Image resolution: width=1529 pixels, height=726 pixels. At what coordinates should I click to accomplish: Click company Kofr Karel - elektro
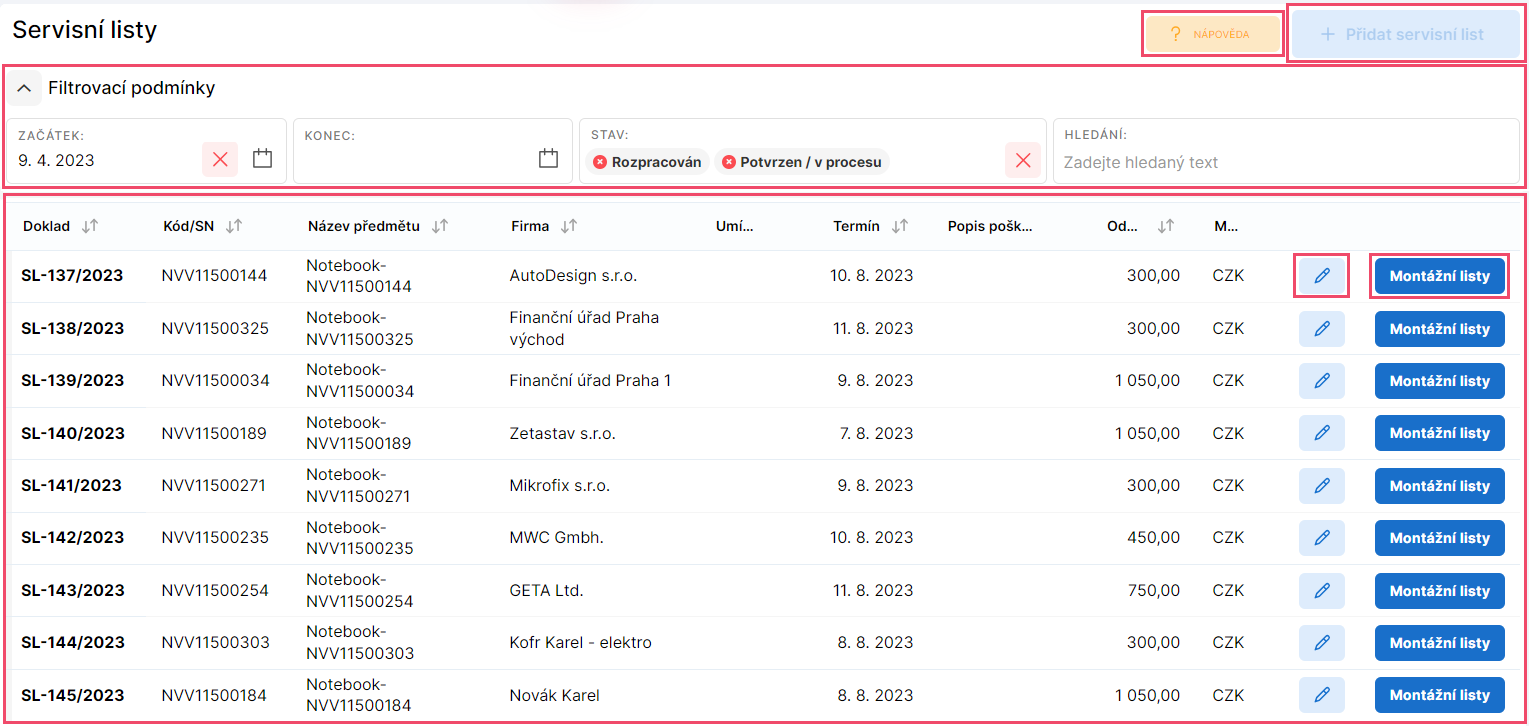click(x=580, y=643)
